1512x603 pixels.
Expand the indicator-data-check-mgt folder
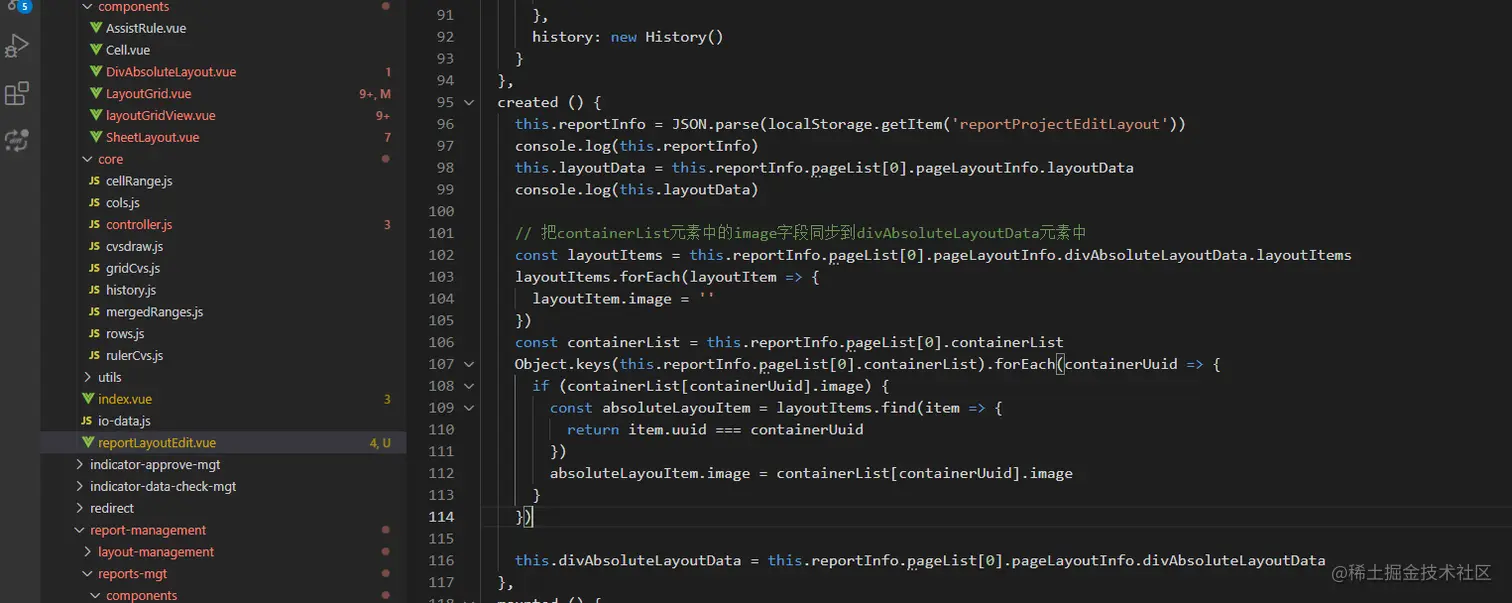click(80, 487)
